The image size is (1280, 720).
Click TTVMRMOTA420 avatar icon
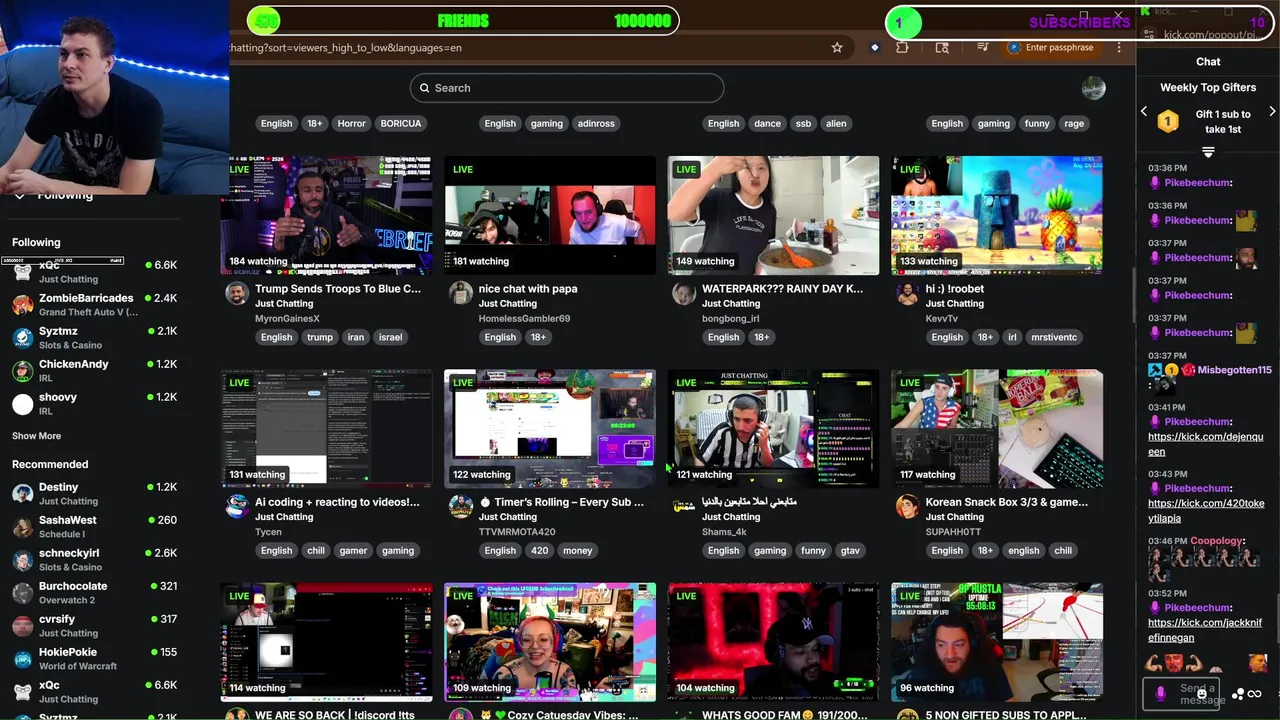point(460,506)
